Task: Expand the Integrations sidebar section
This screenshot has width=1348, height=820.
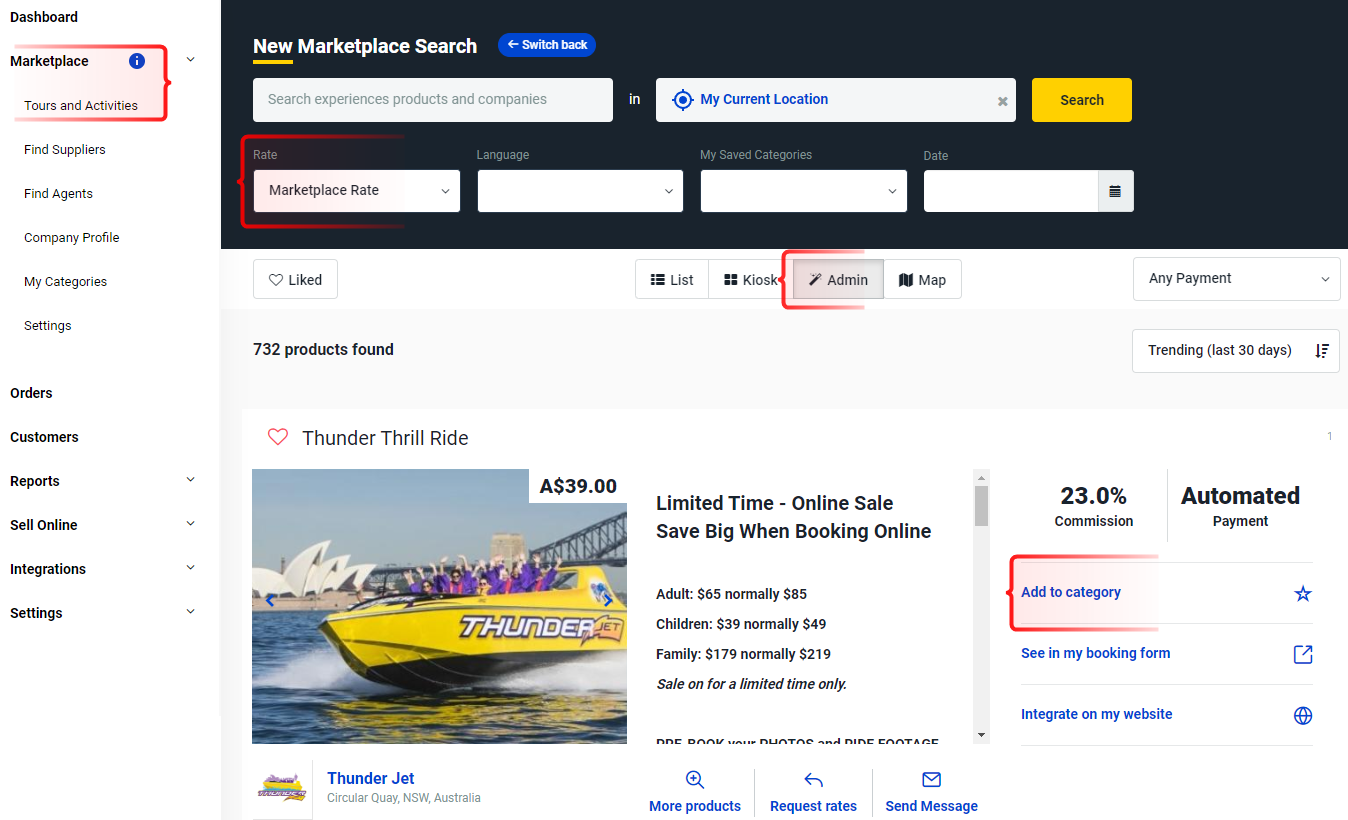Action: click(x=191, y=568)
